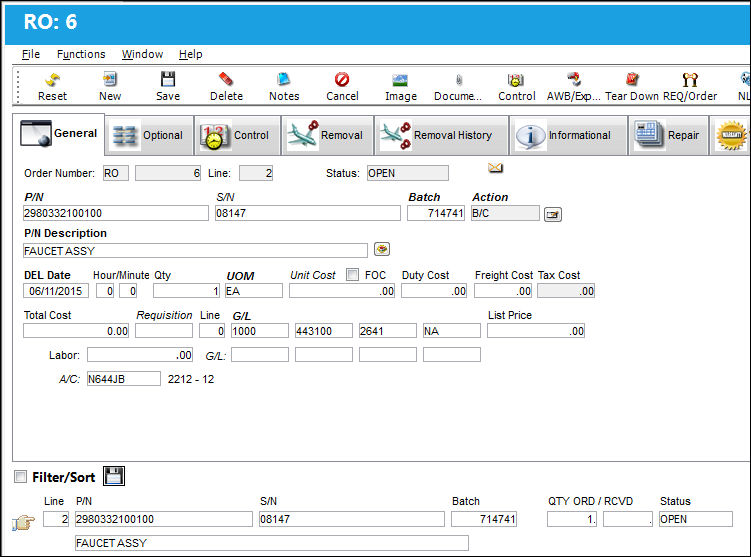Switch to the Optional tab
The image size is (751, 557).
point(149,136)
